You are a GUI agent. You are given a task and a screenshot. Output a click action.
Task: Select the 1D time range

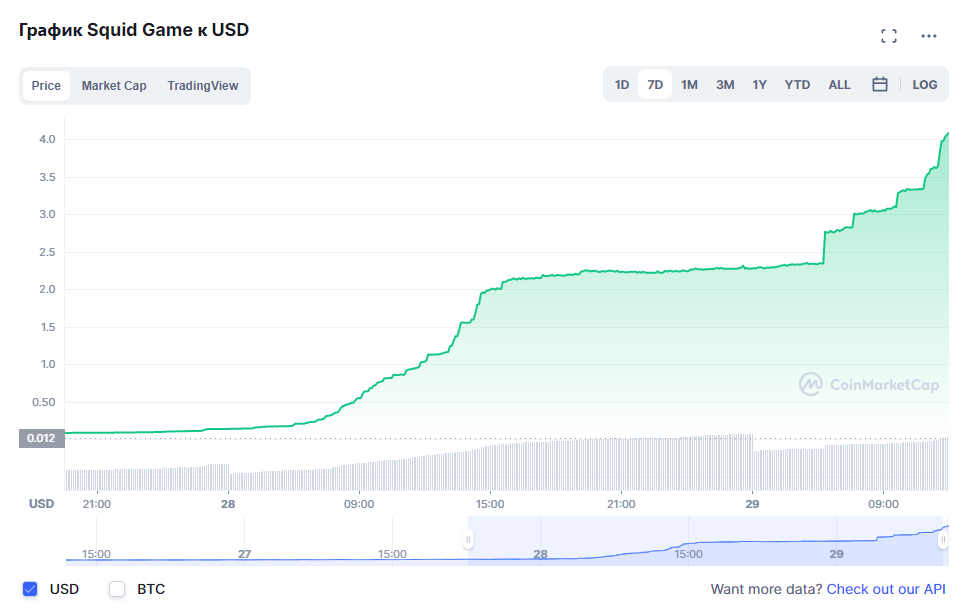[x=622, y=84]
